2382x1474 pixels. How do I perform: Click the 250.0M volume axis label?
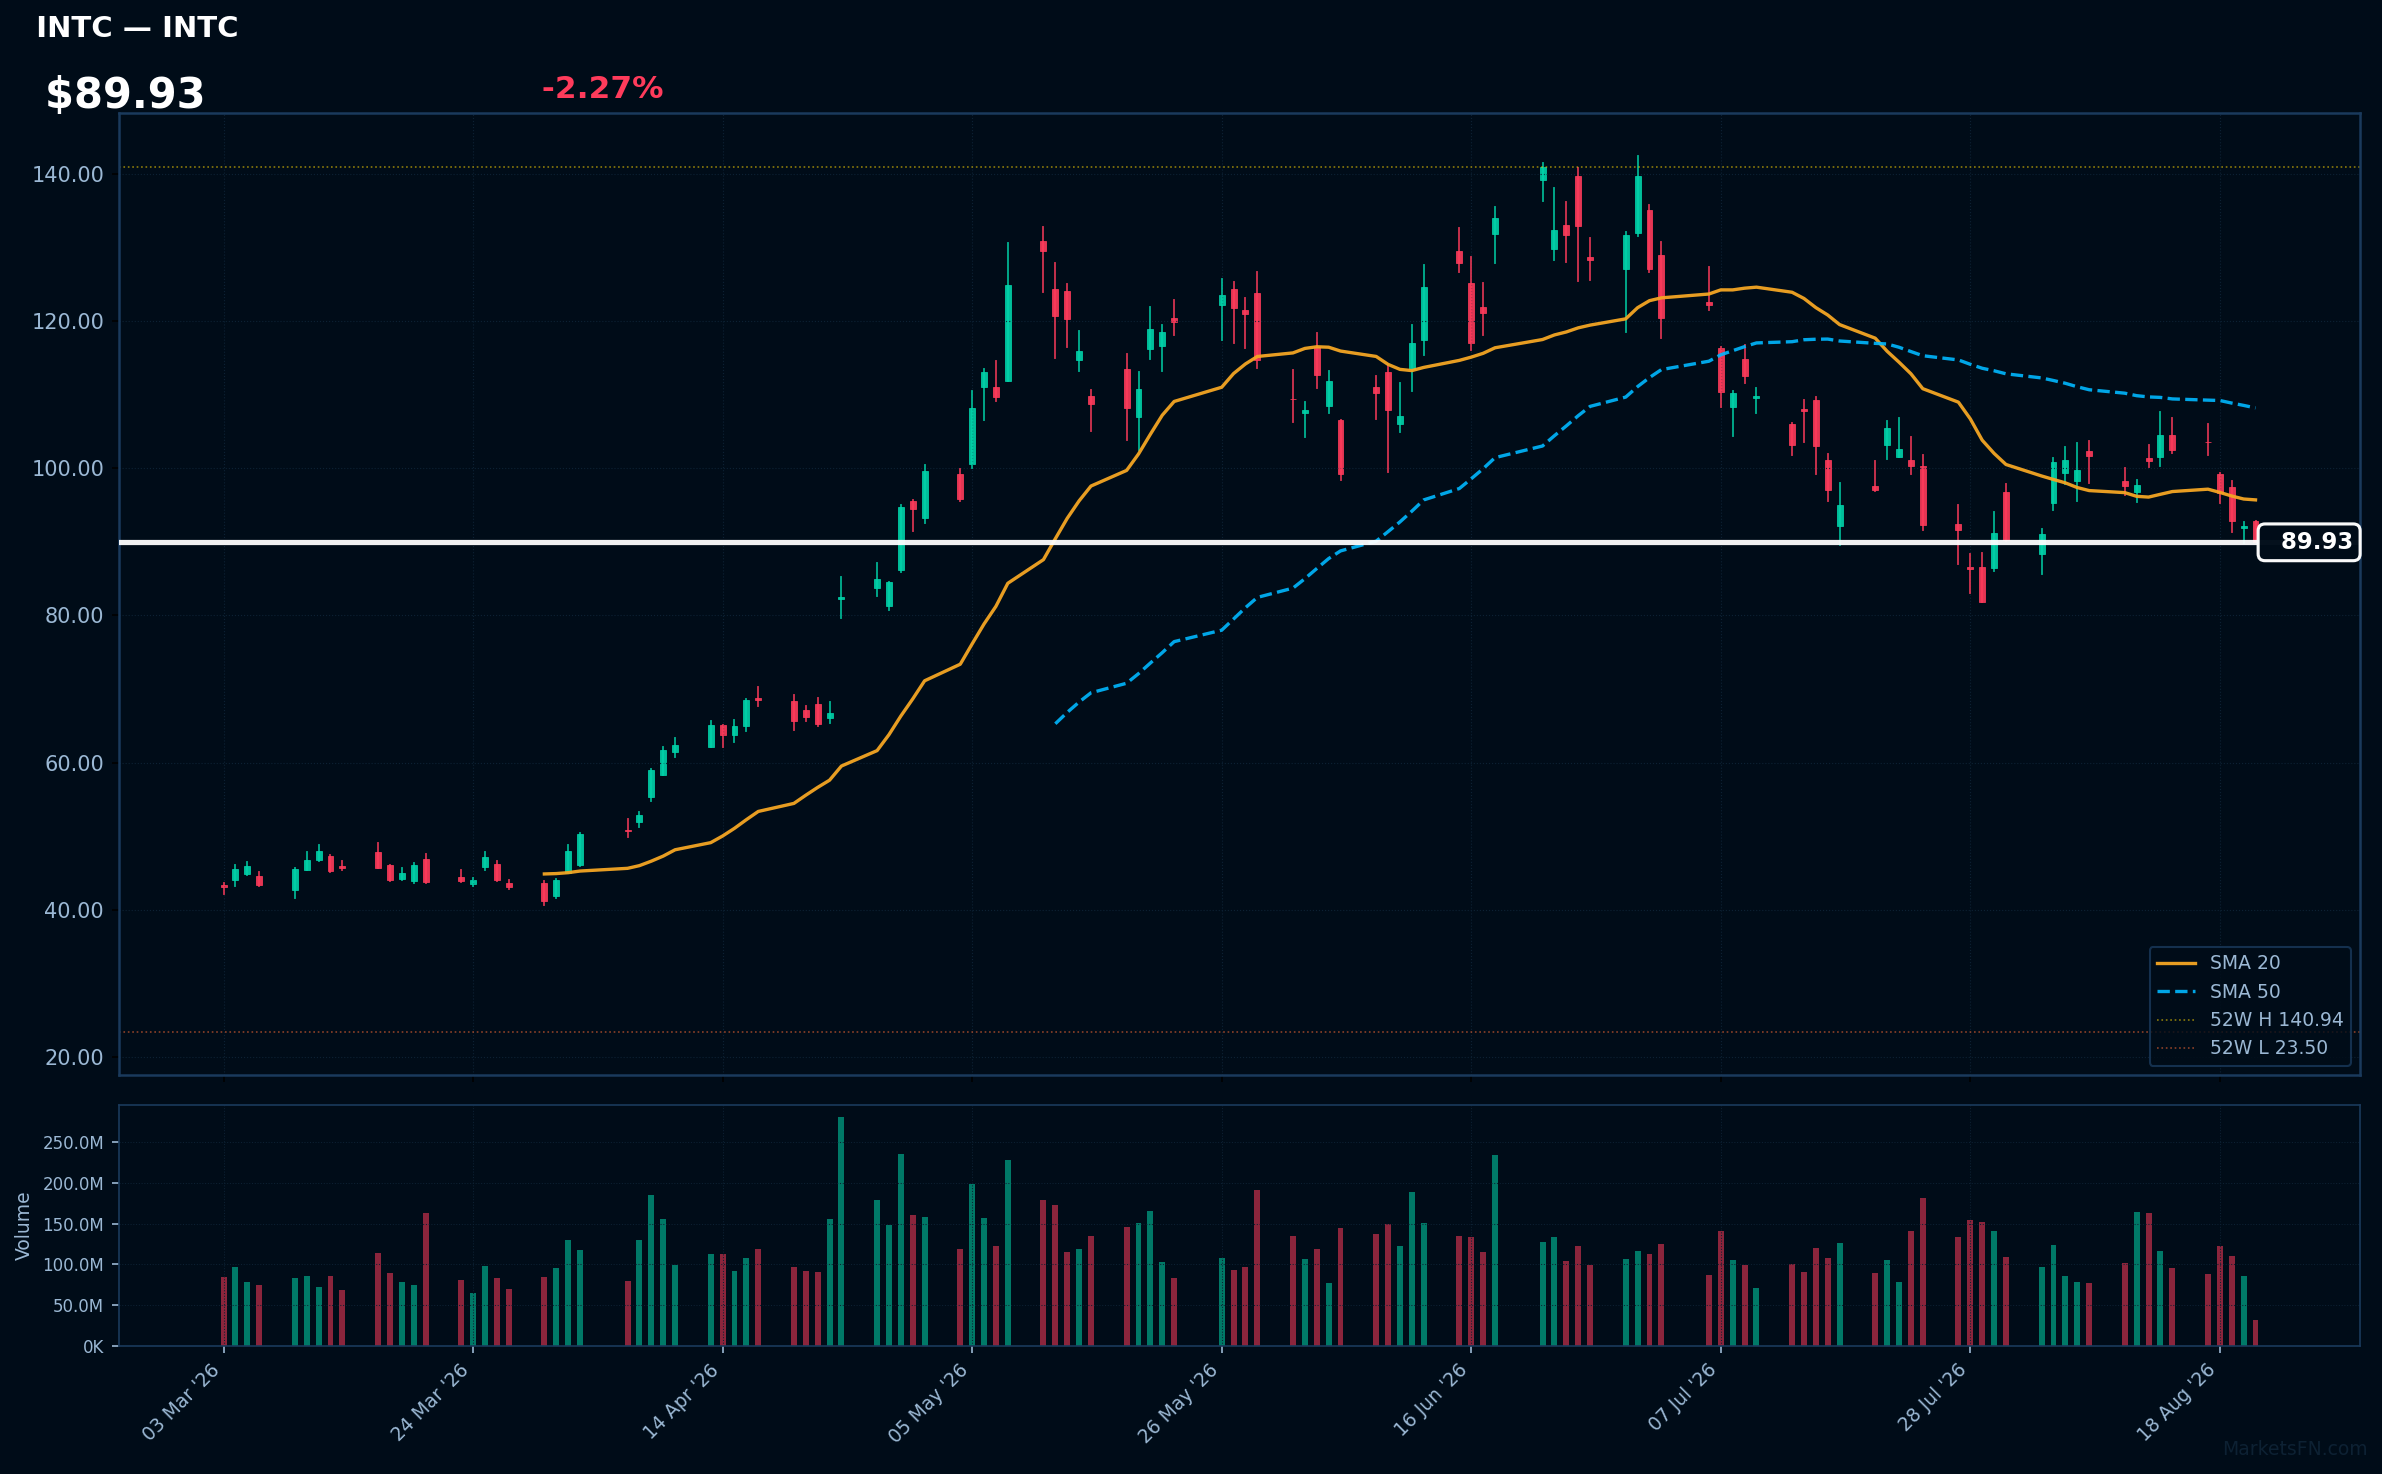[x=73, y=1143]
